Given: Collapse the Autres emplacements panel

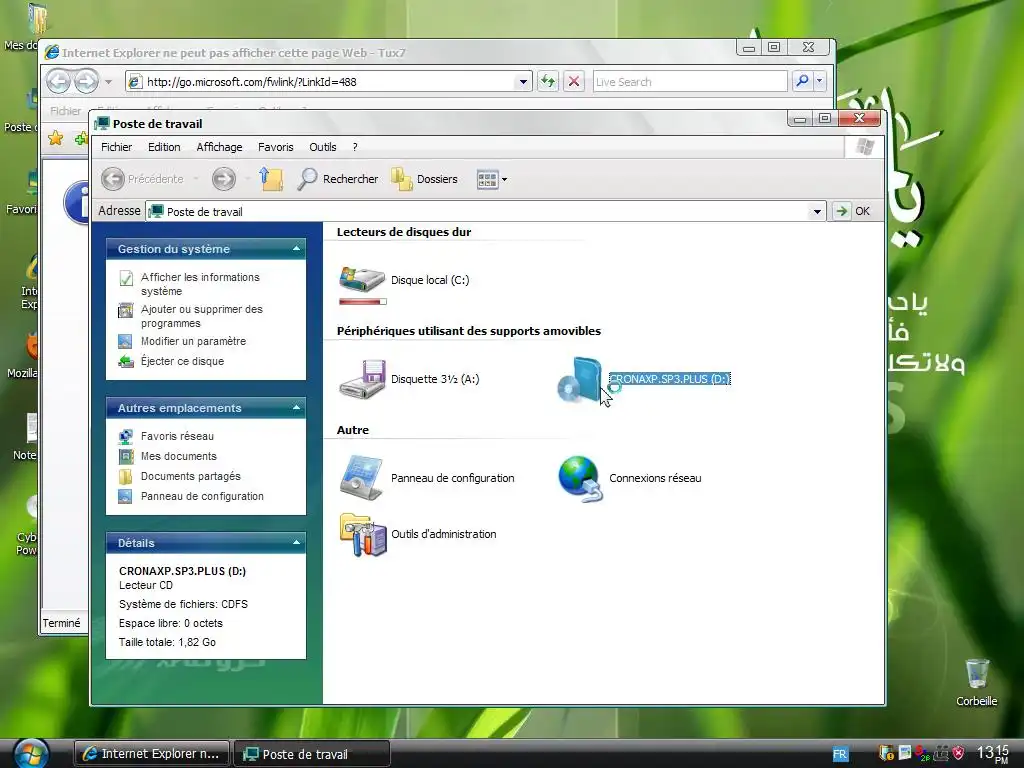Looking at the screenshot, I should [296, 408].
